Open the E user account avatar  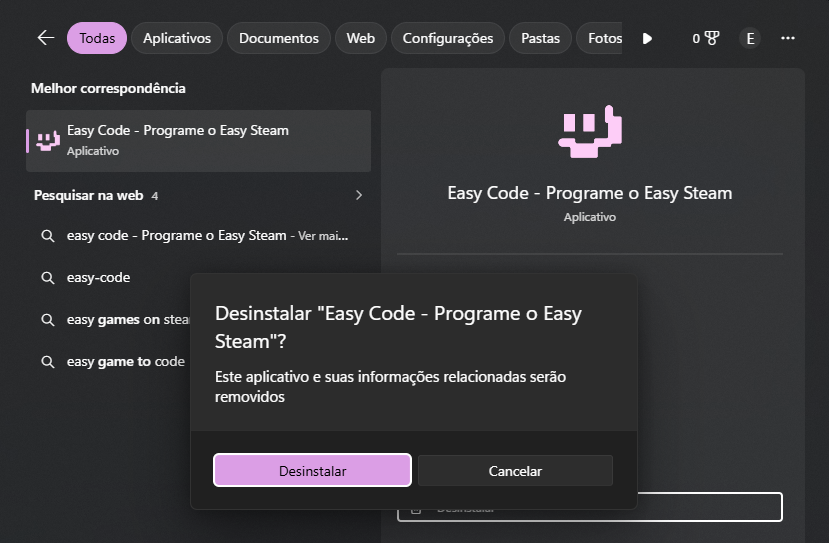coord(750,38)
